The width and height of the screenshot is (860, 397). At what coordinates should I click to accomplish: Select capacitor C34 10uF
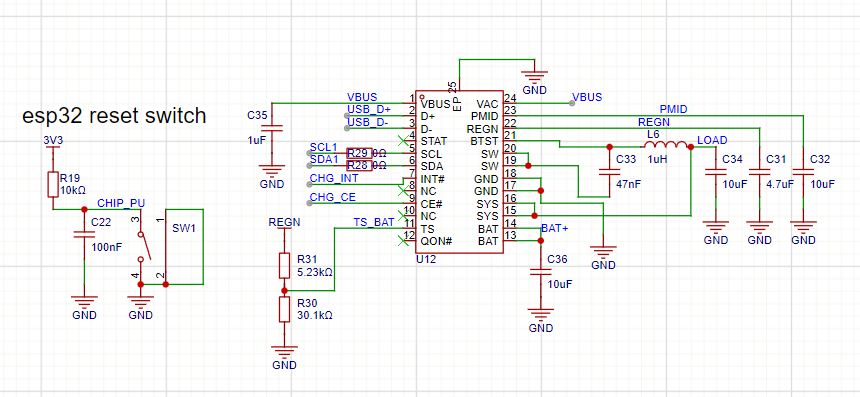tap(716, 172)
